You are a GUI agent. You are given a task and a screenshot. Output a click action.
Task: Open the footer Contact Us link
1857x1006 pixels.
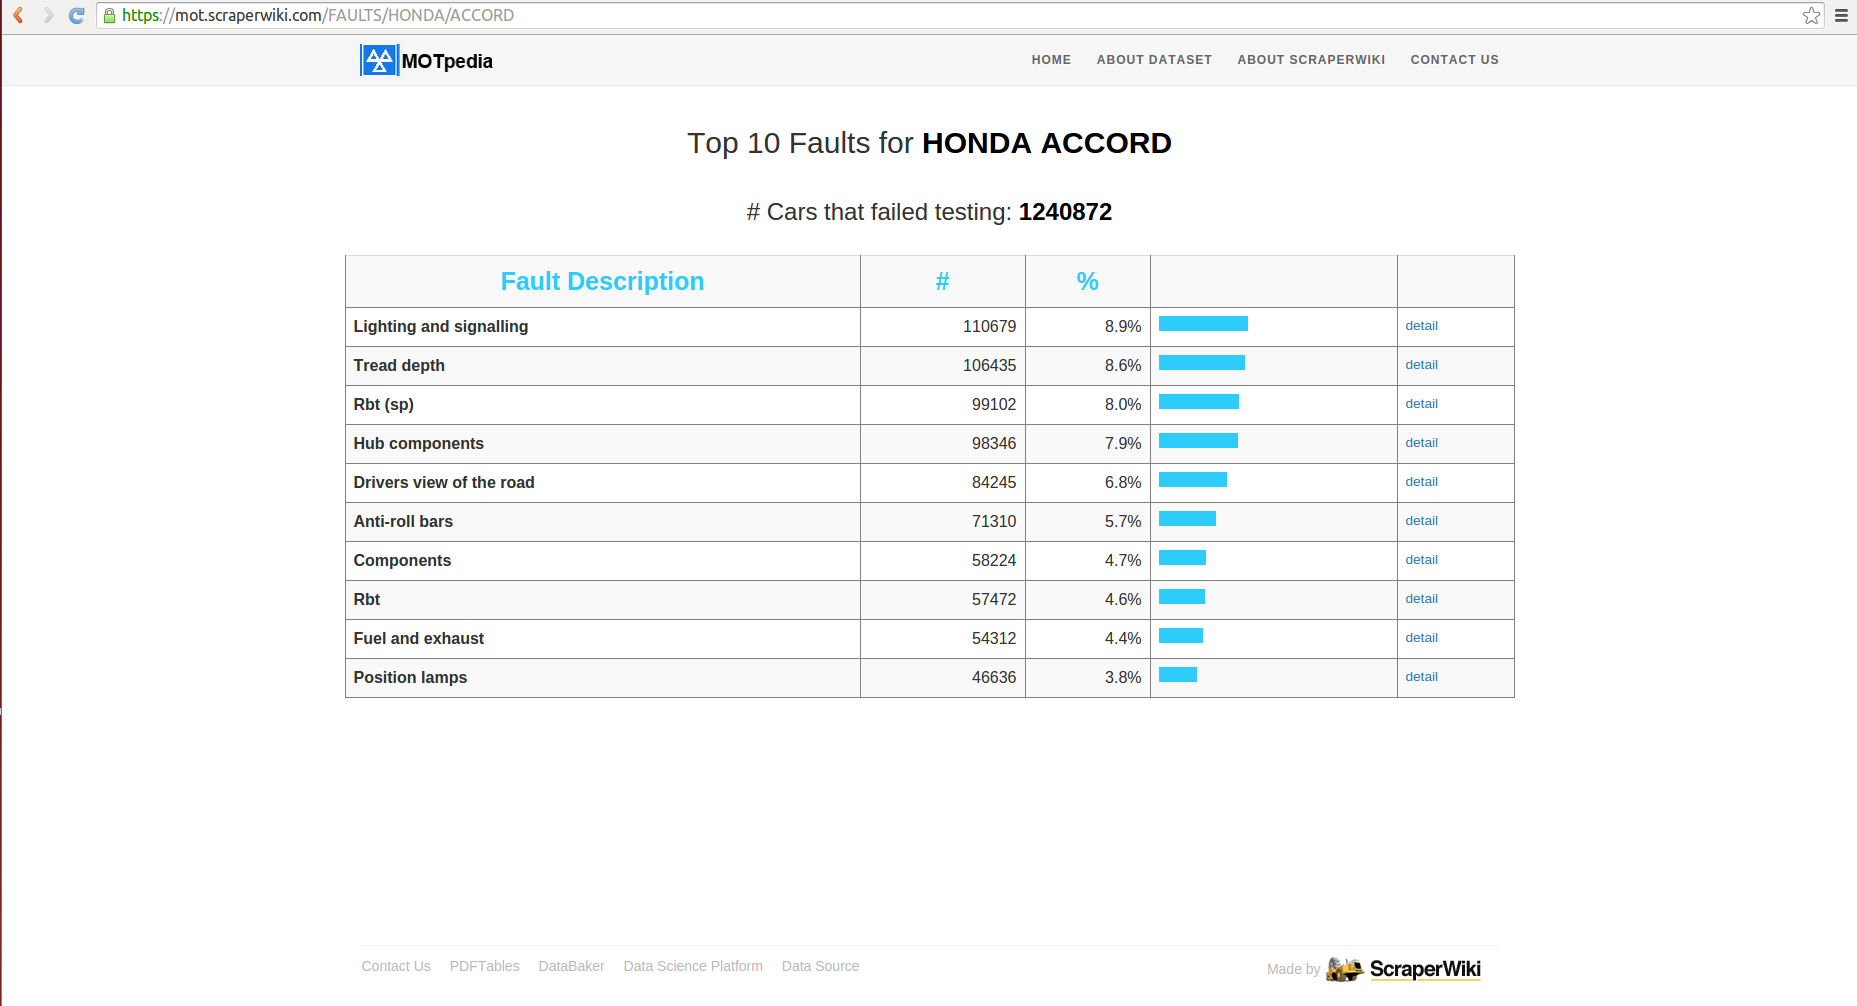[x=396, y=966]
